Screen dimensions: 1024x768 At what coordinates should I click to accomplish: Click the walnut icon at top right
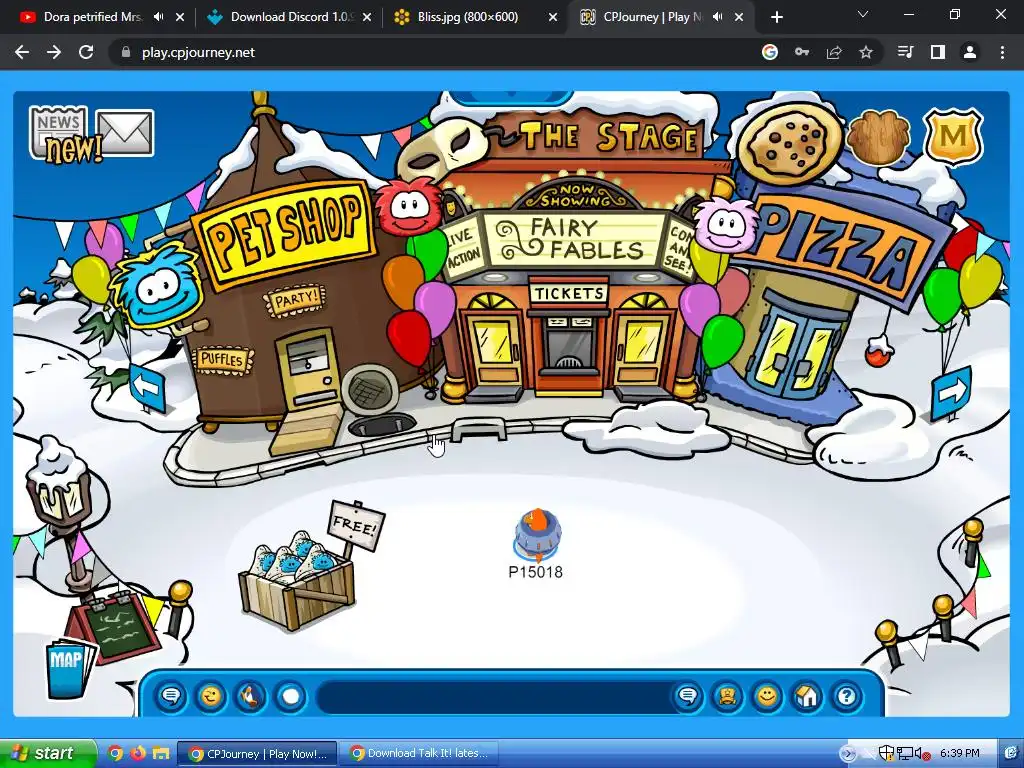click(879, 137)
